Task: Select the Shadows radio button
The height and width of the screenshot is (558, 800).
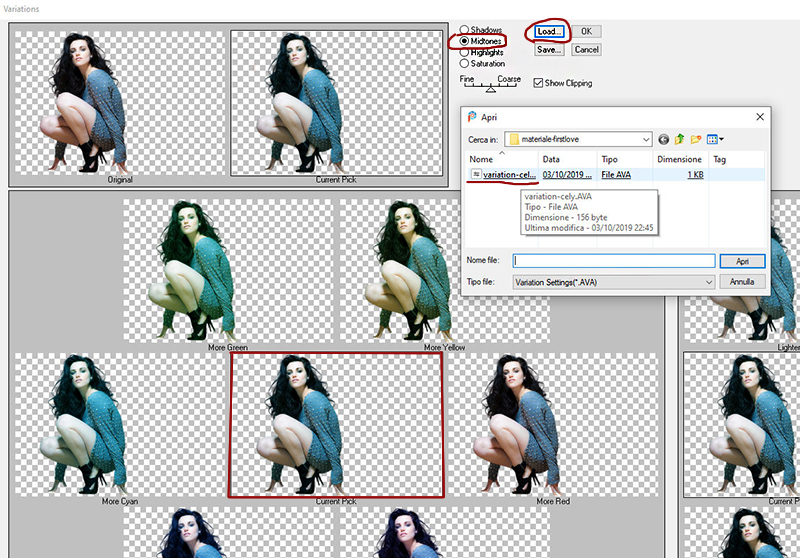Action: [x=464, y=30]
